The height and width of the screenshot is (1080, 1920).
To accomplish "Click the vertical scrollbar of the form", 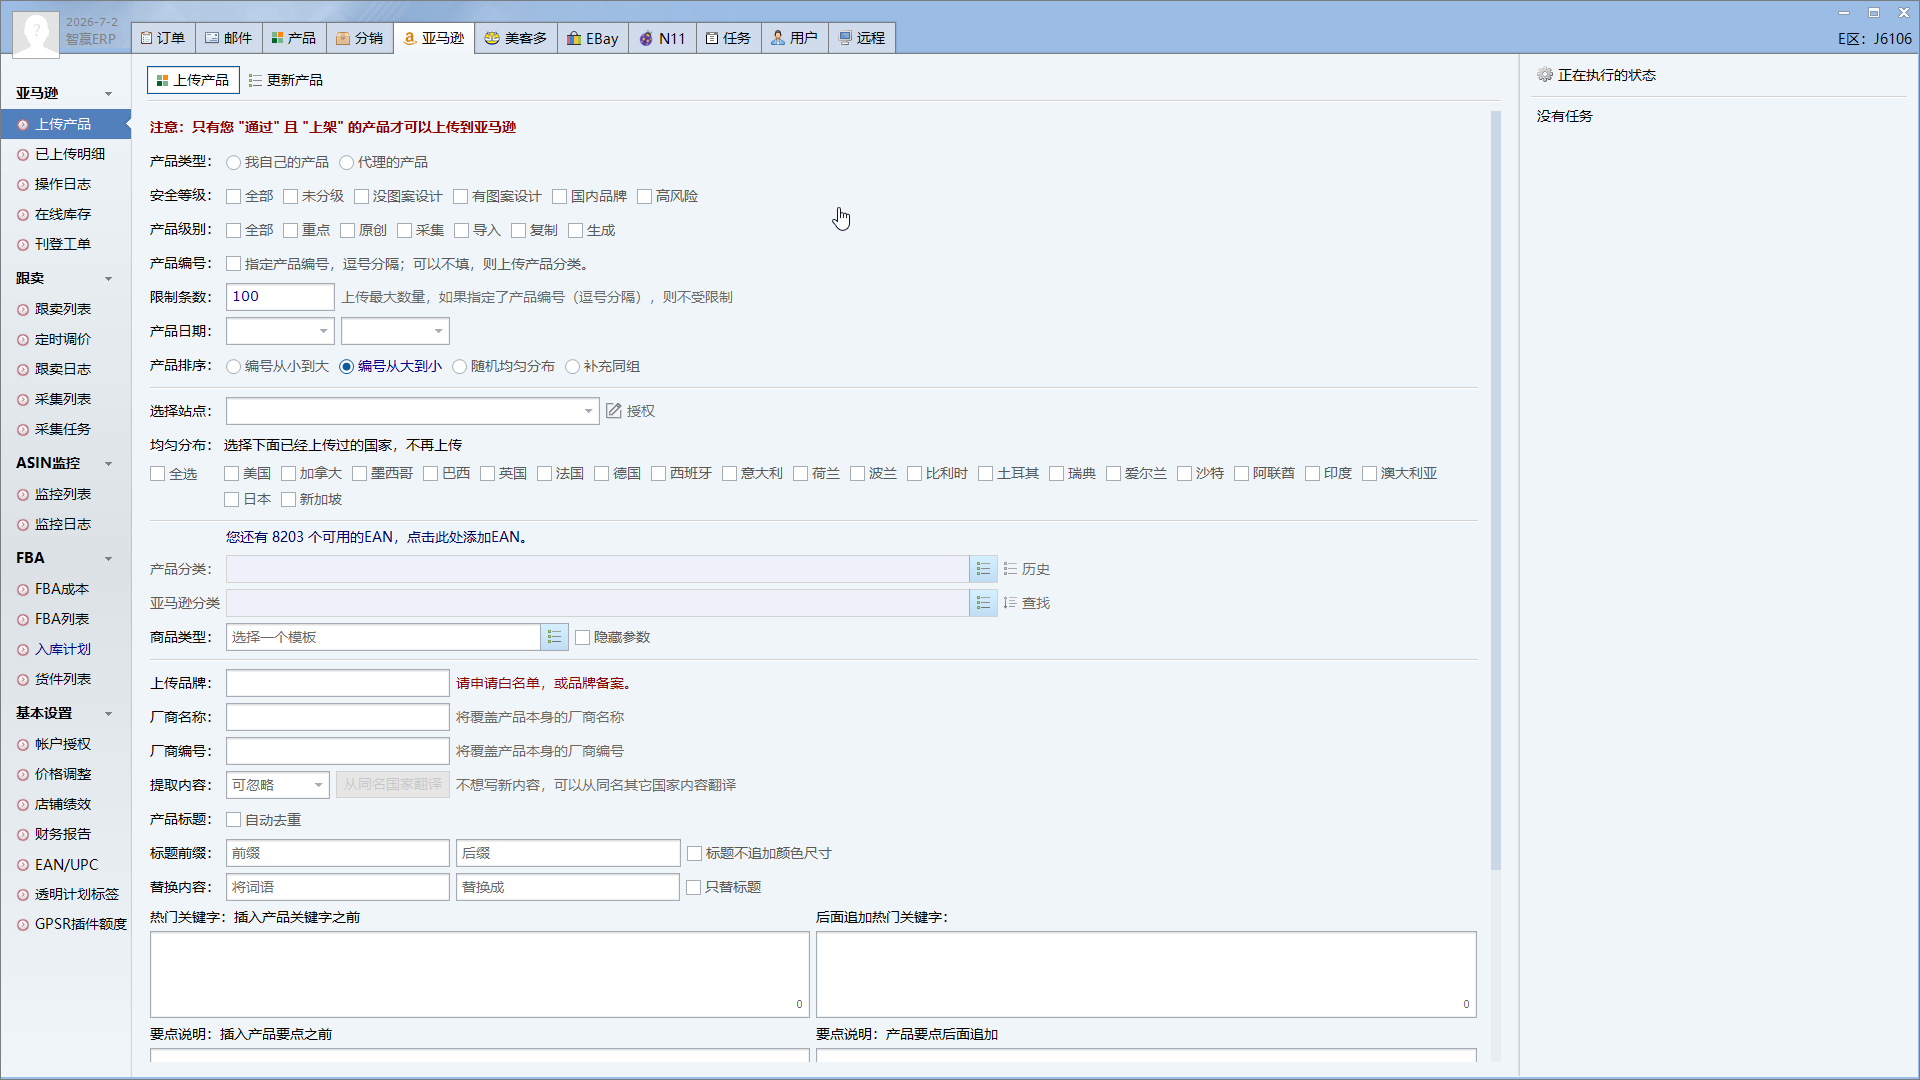I will coord(1495,490).
